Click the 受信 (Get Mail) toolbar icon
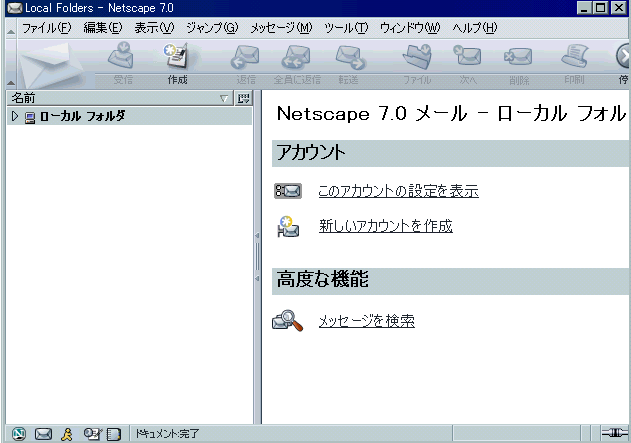 click(x=122, y=56)
